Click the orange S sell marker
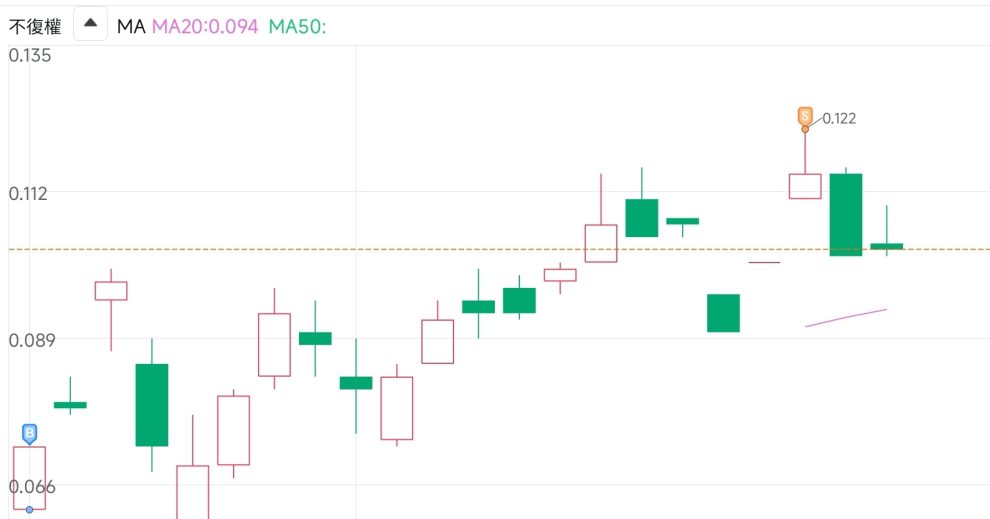 805,116
